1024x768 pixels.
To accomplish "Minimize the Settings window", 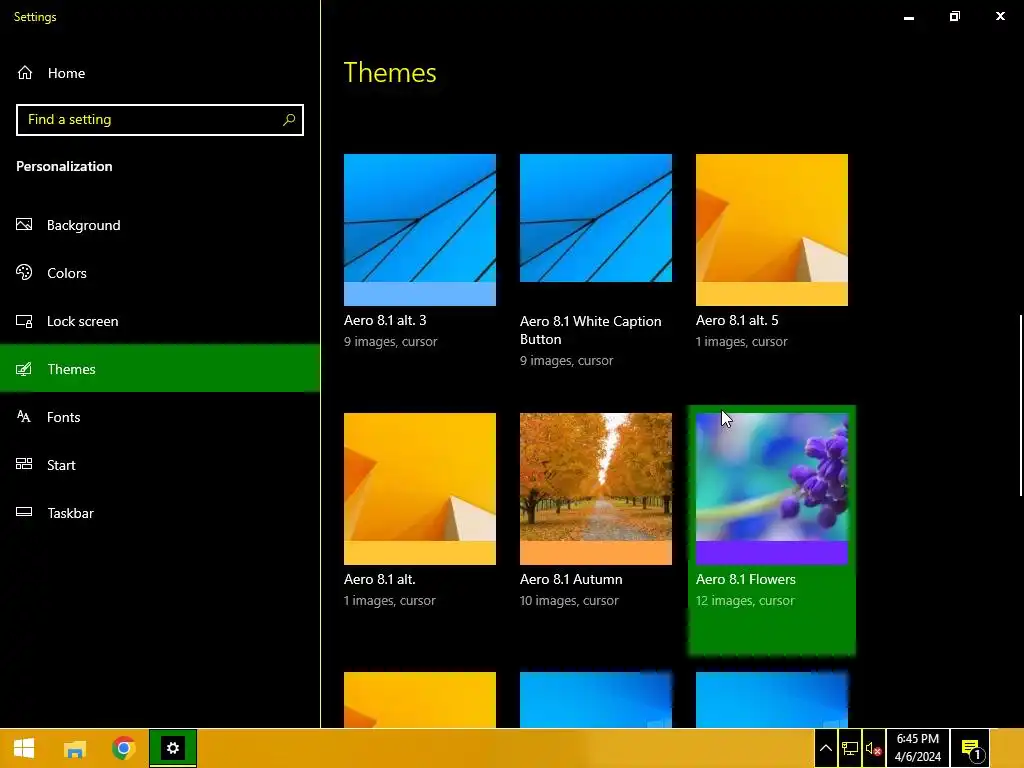I will pyautogui.click(x=908, y=17).
